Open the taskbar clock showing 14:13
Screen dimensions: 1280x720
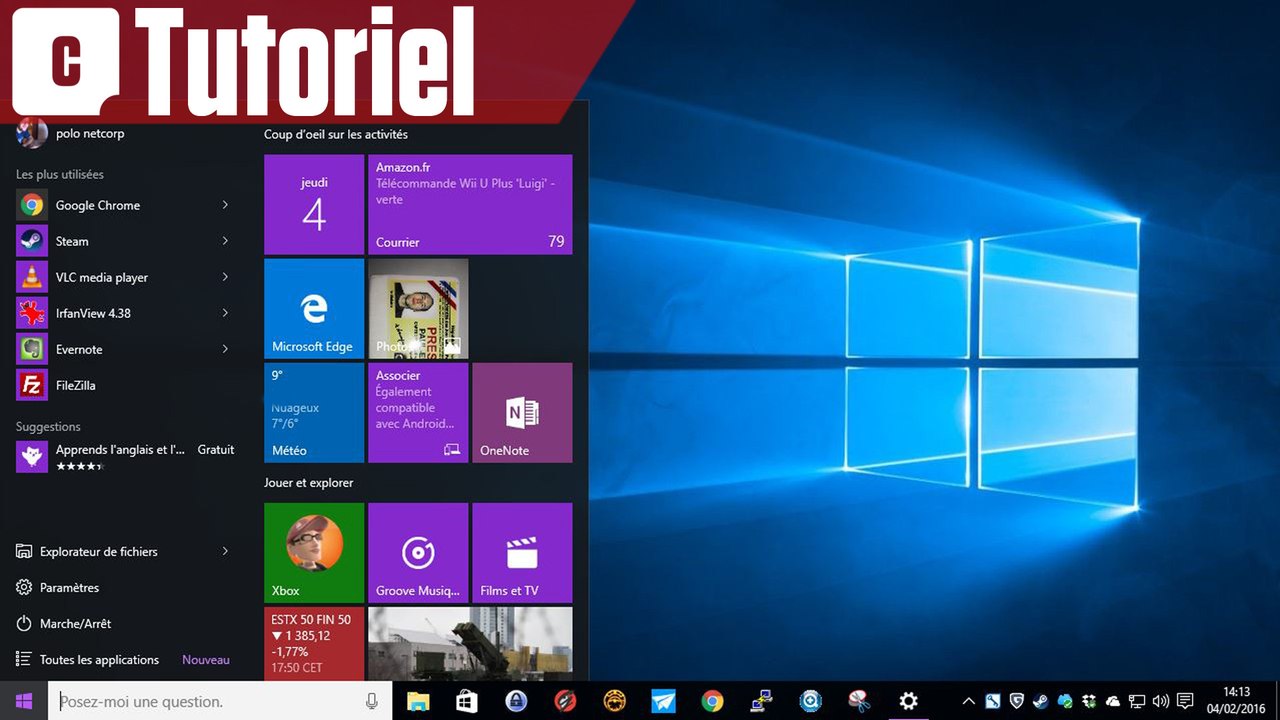pos(1237,701)
